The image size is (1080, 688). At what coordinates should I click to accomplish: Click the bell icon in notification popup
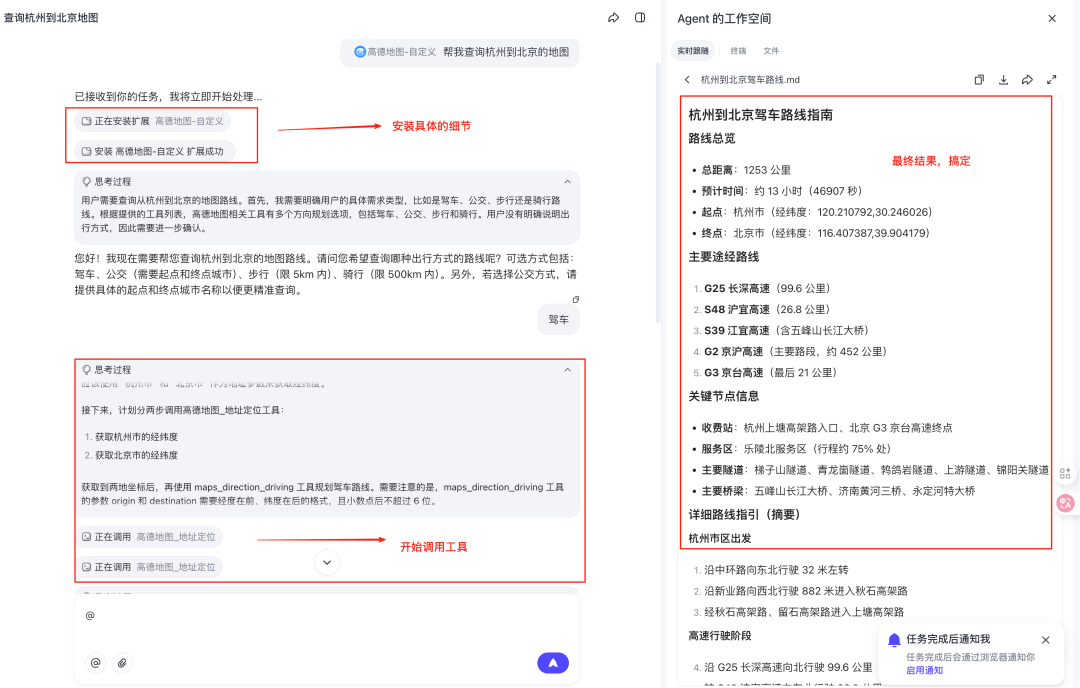pos(894,640)
